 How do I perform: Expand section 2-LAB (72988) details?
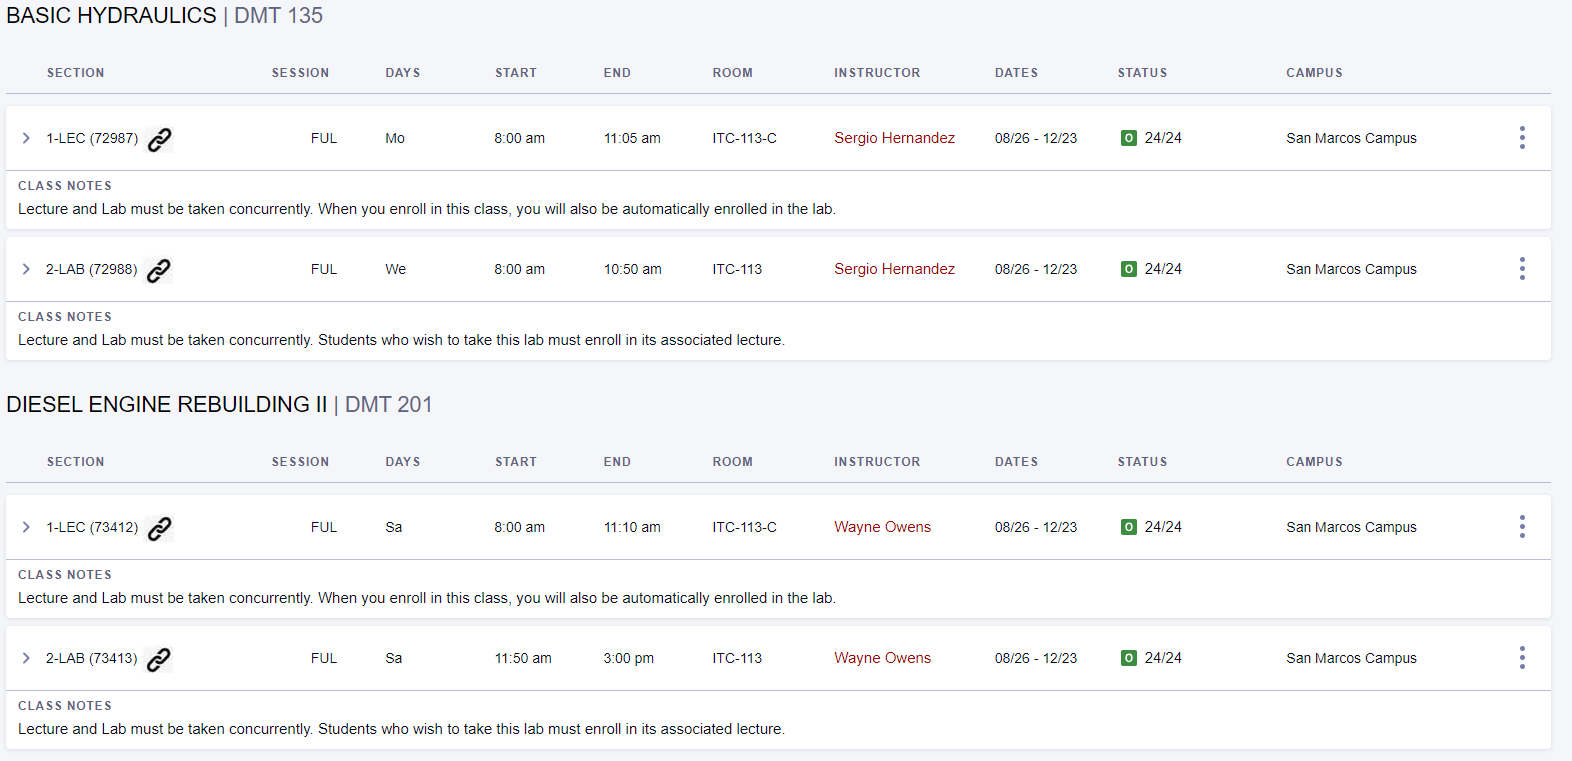tap(26, 269)
